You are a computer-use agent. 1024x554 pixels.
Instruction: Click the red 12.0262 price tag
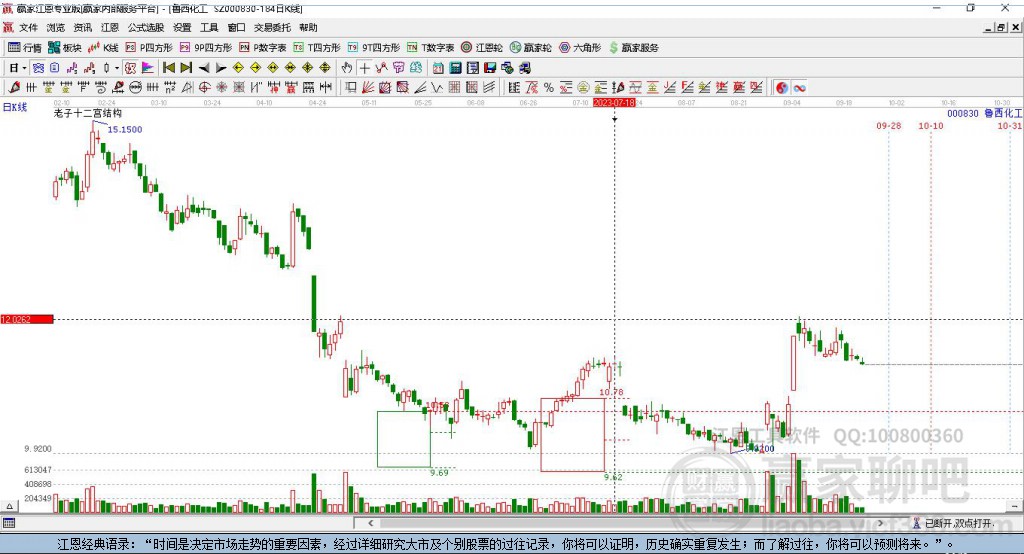[x=27, y=319]
